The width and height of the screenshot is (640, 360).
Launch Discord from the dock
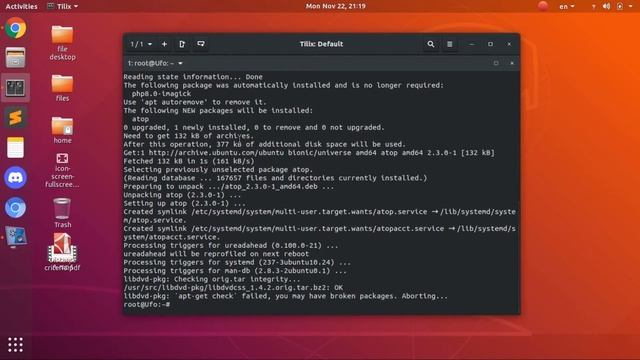16,178
